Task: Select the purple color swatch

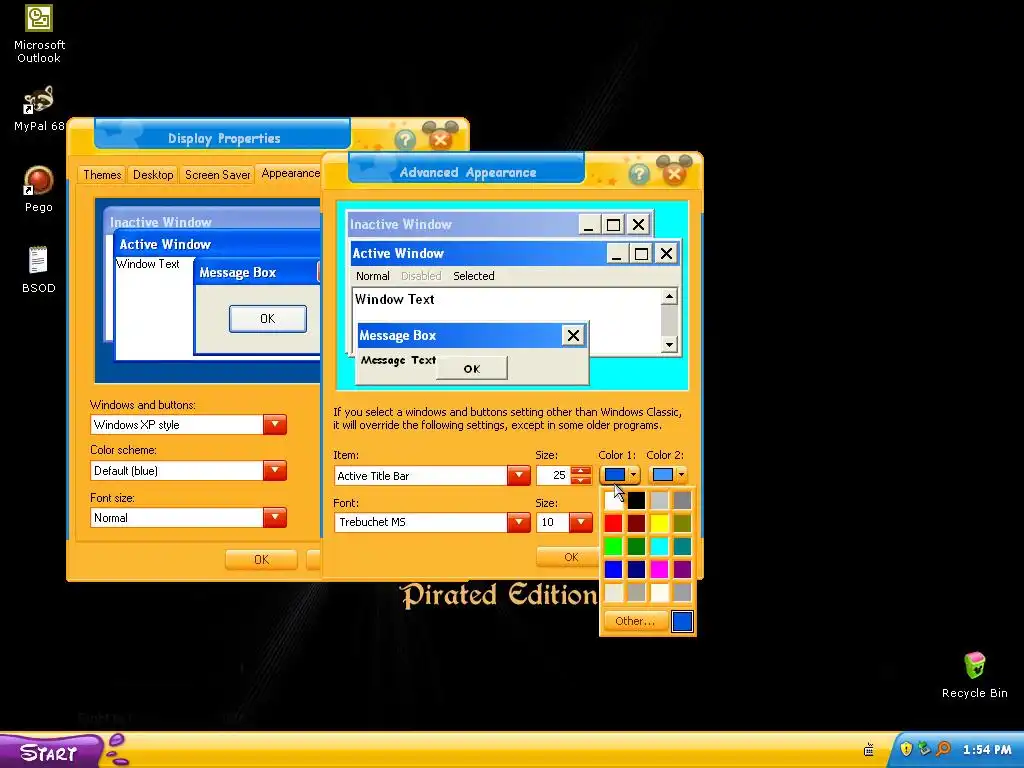Action: 682,569
